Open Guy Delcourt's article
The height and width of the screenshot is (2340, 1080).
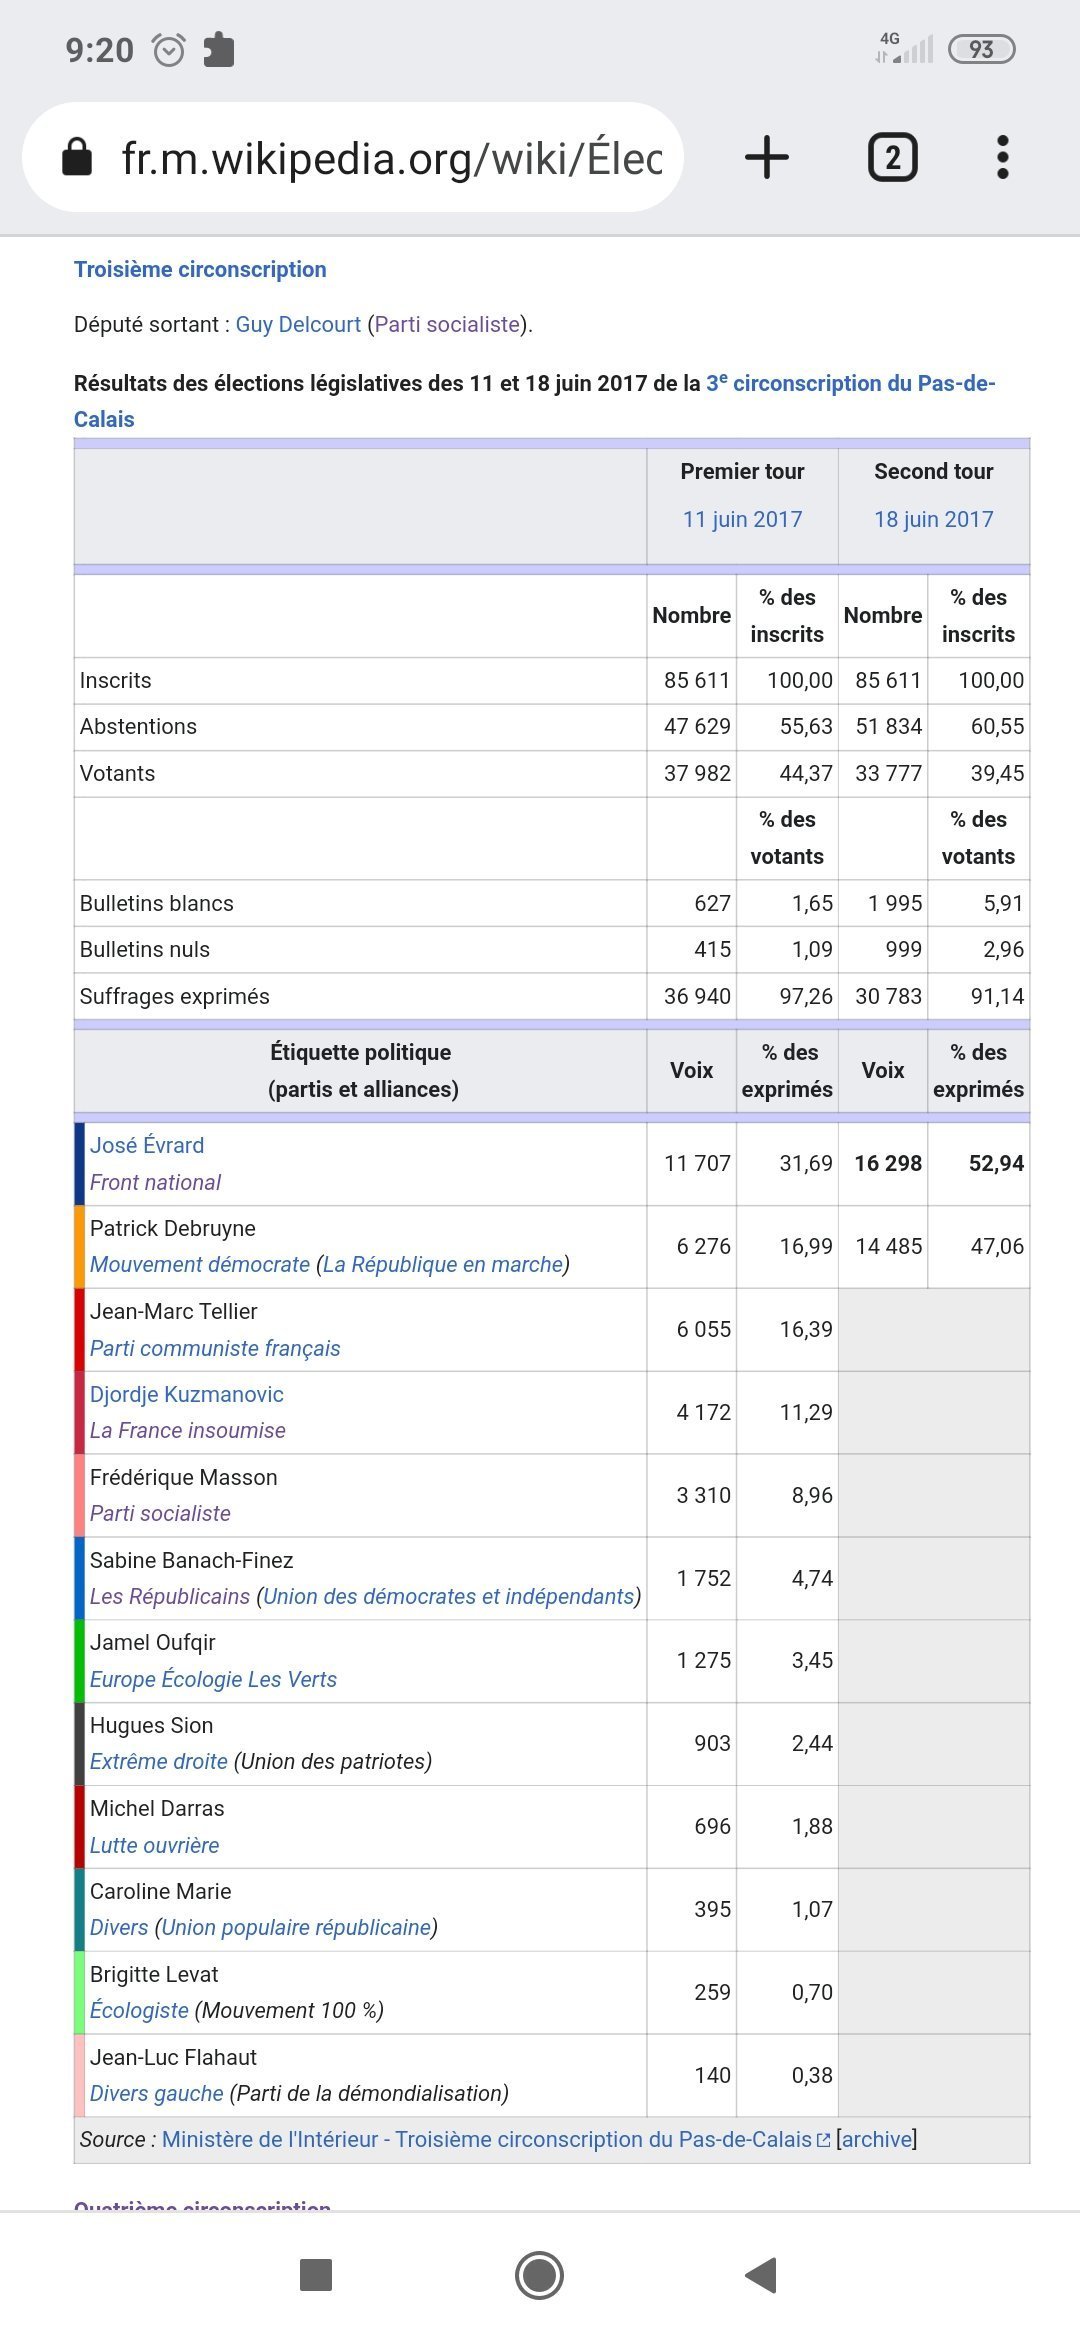(x=298, y=325)
